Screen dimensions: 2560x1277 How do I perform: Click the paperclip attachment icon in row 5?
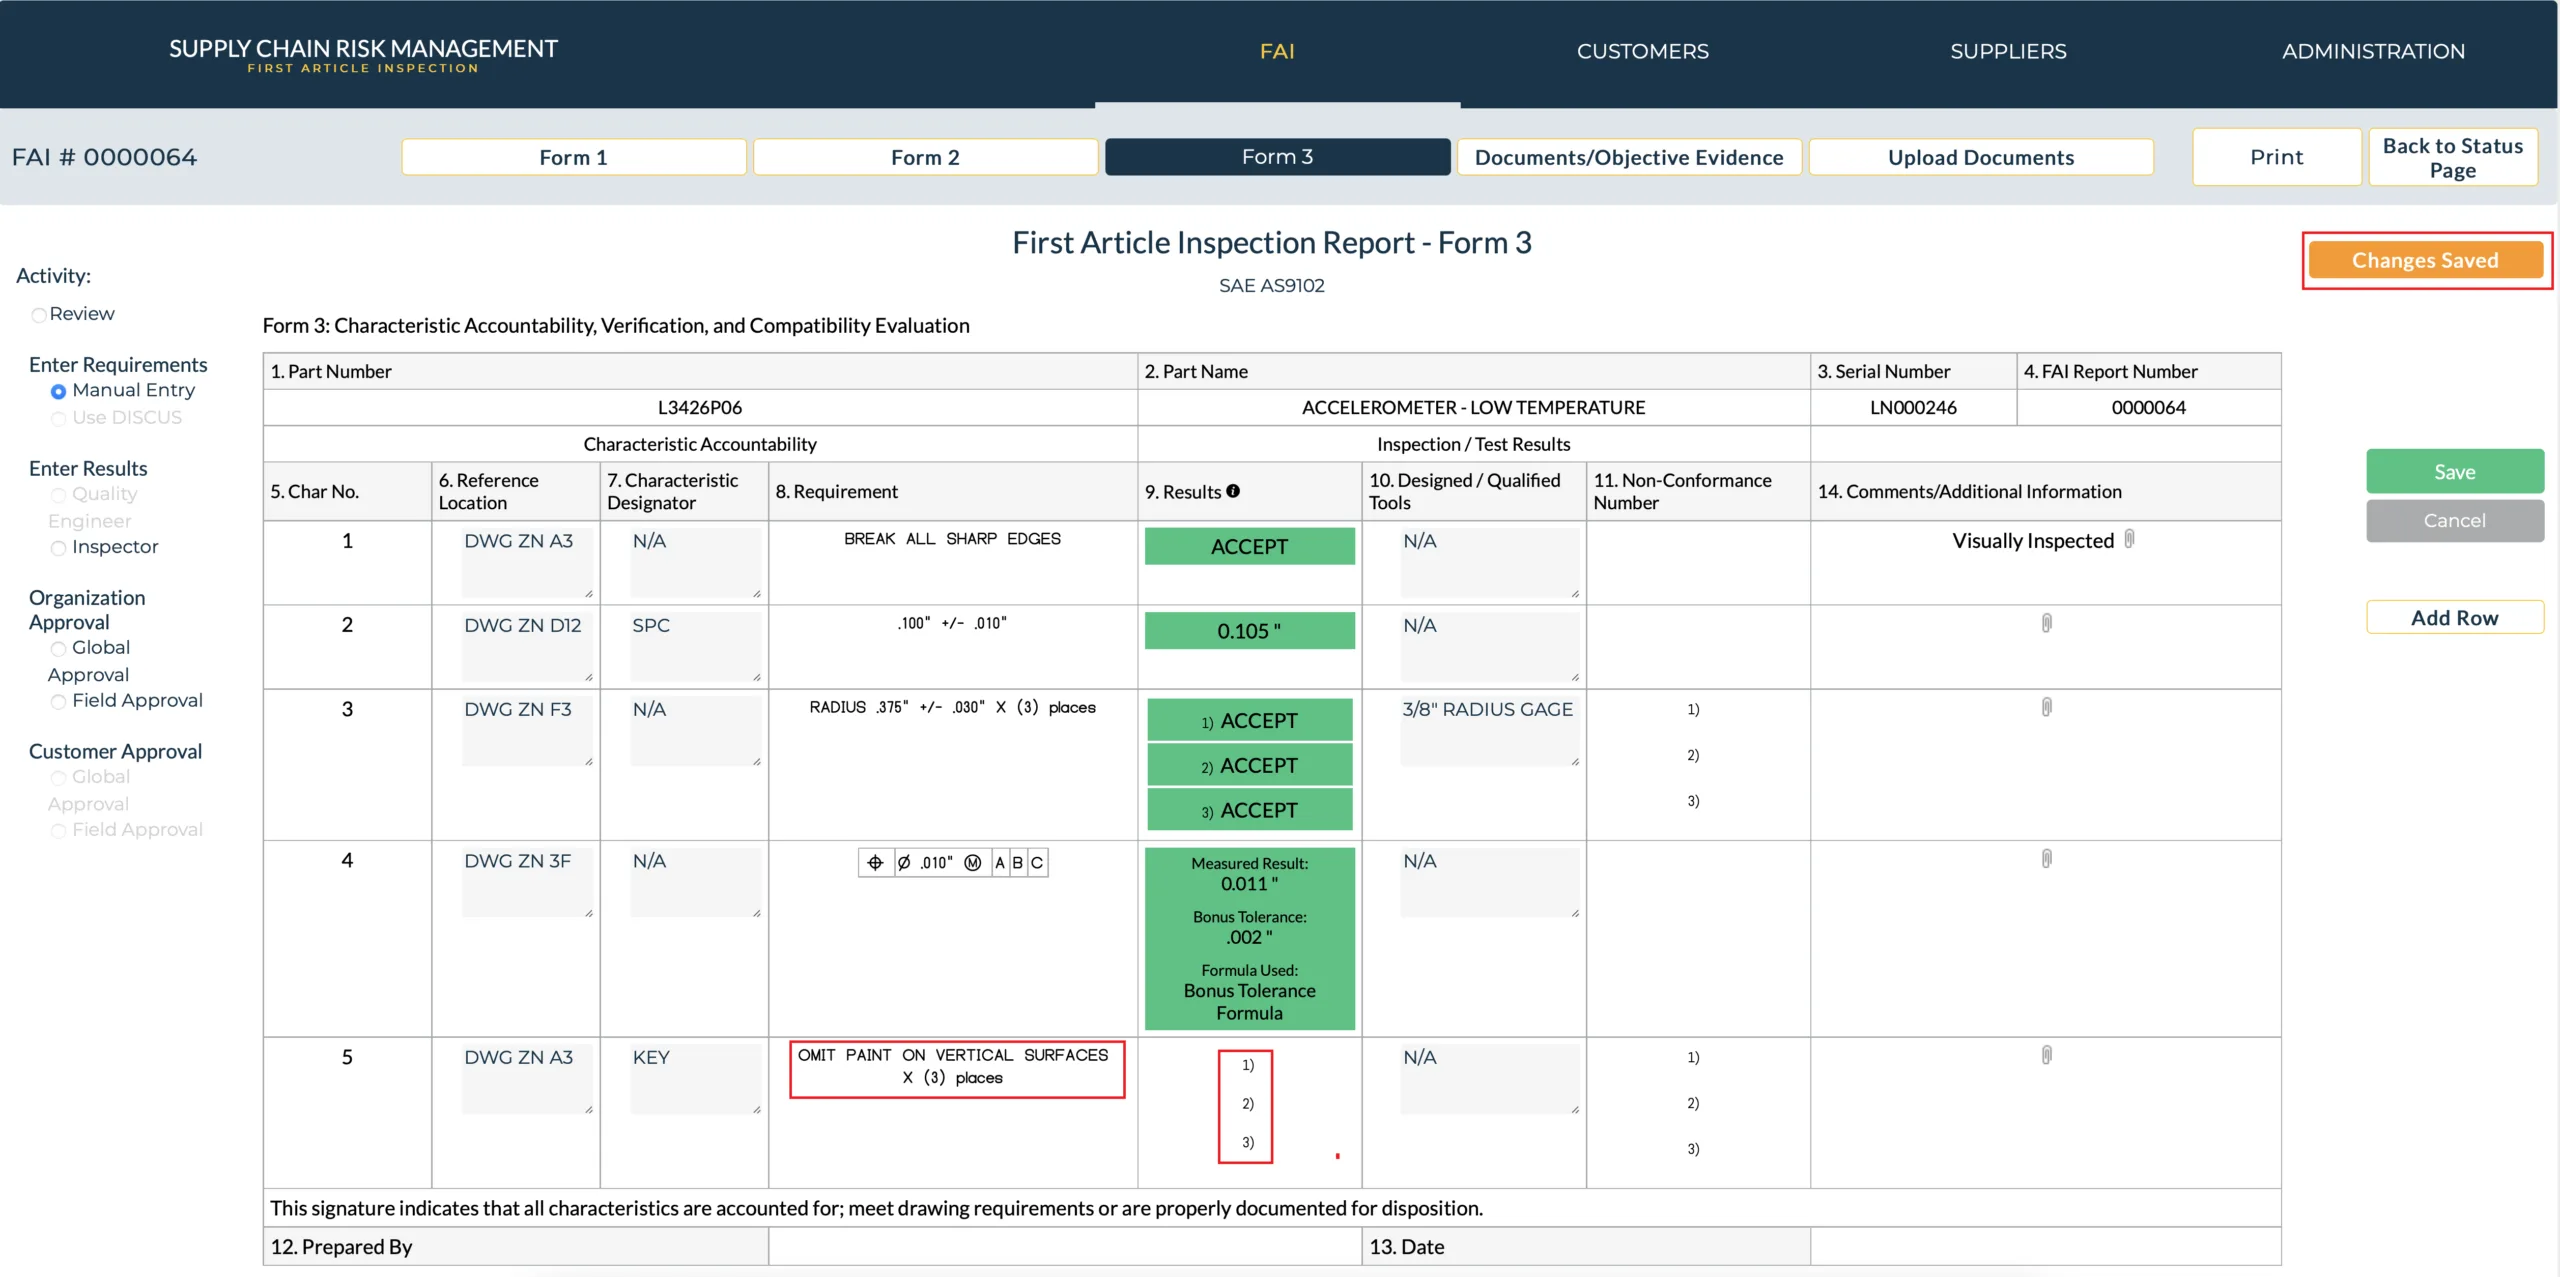2046,1055
